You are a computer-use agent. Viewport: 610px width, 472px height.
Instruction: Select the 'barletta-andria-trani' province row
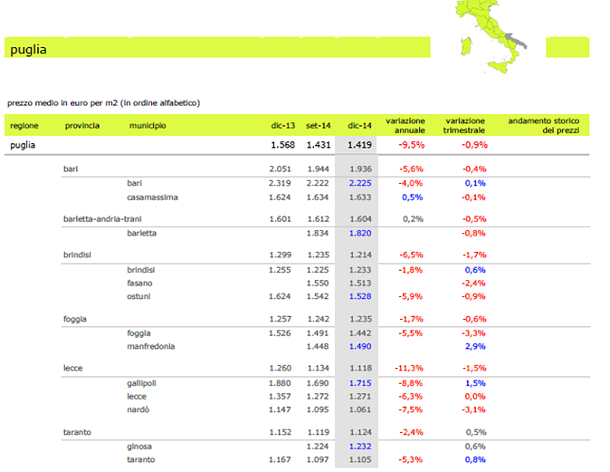pos(102,219)
